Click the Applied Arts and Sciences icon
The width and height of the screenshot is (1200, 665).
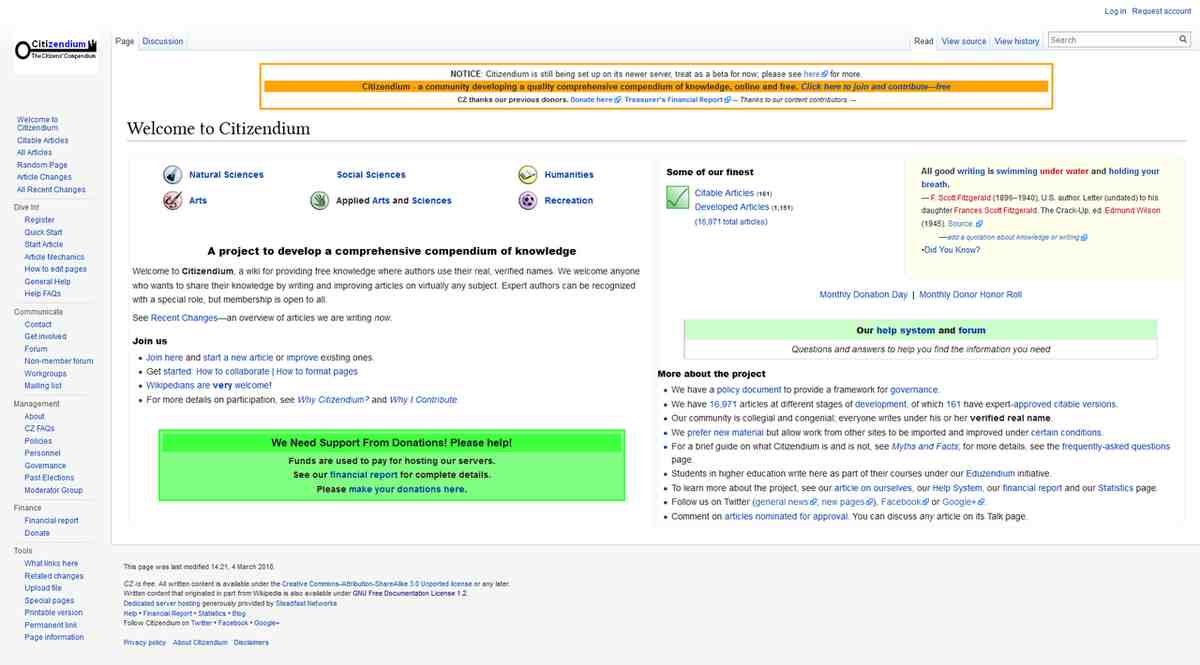coord(319,200)
